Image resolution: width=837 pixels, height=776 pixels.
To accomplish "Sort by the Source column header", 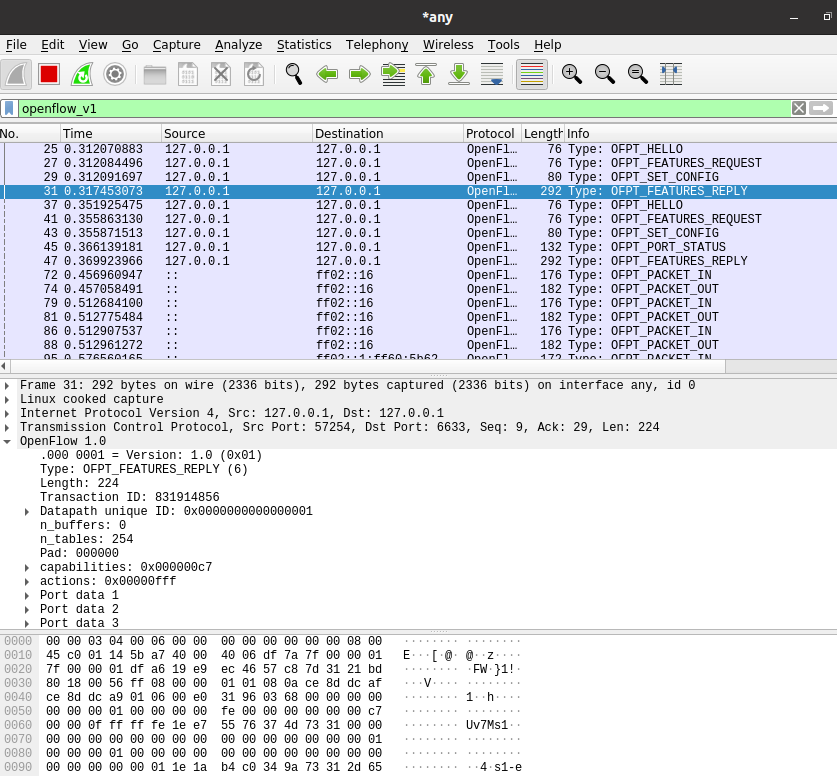I will pyautogui.click(x=236, y=133).
